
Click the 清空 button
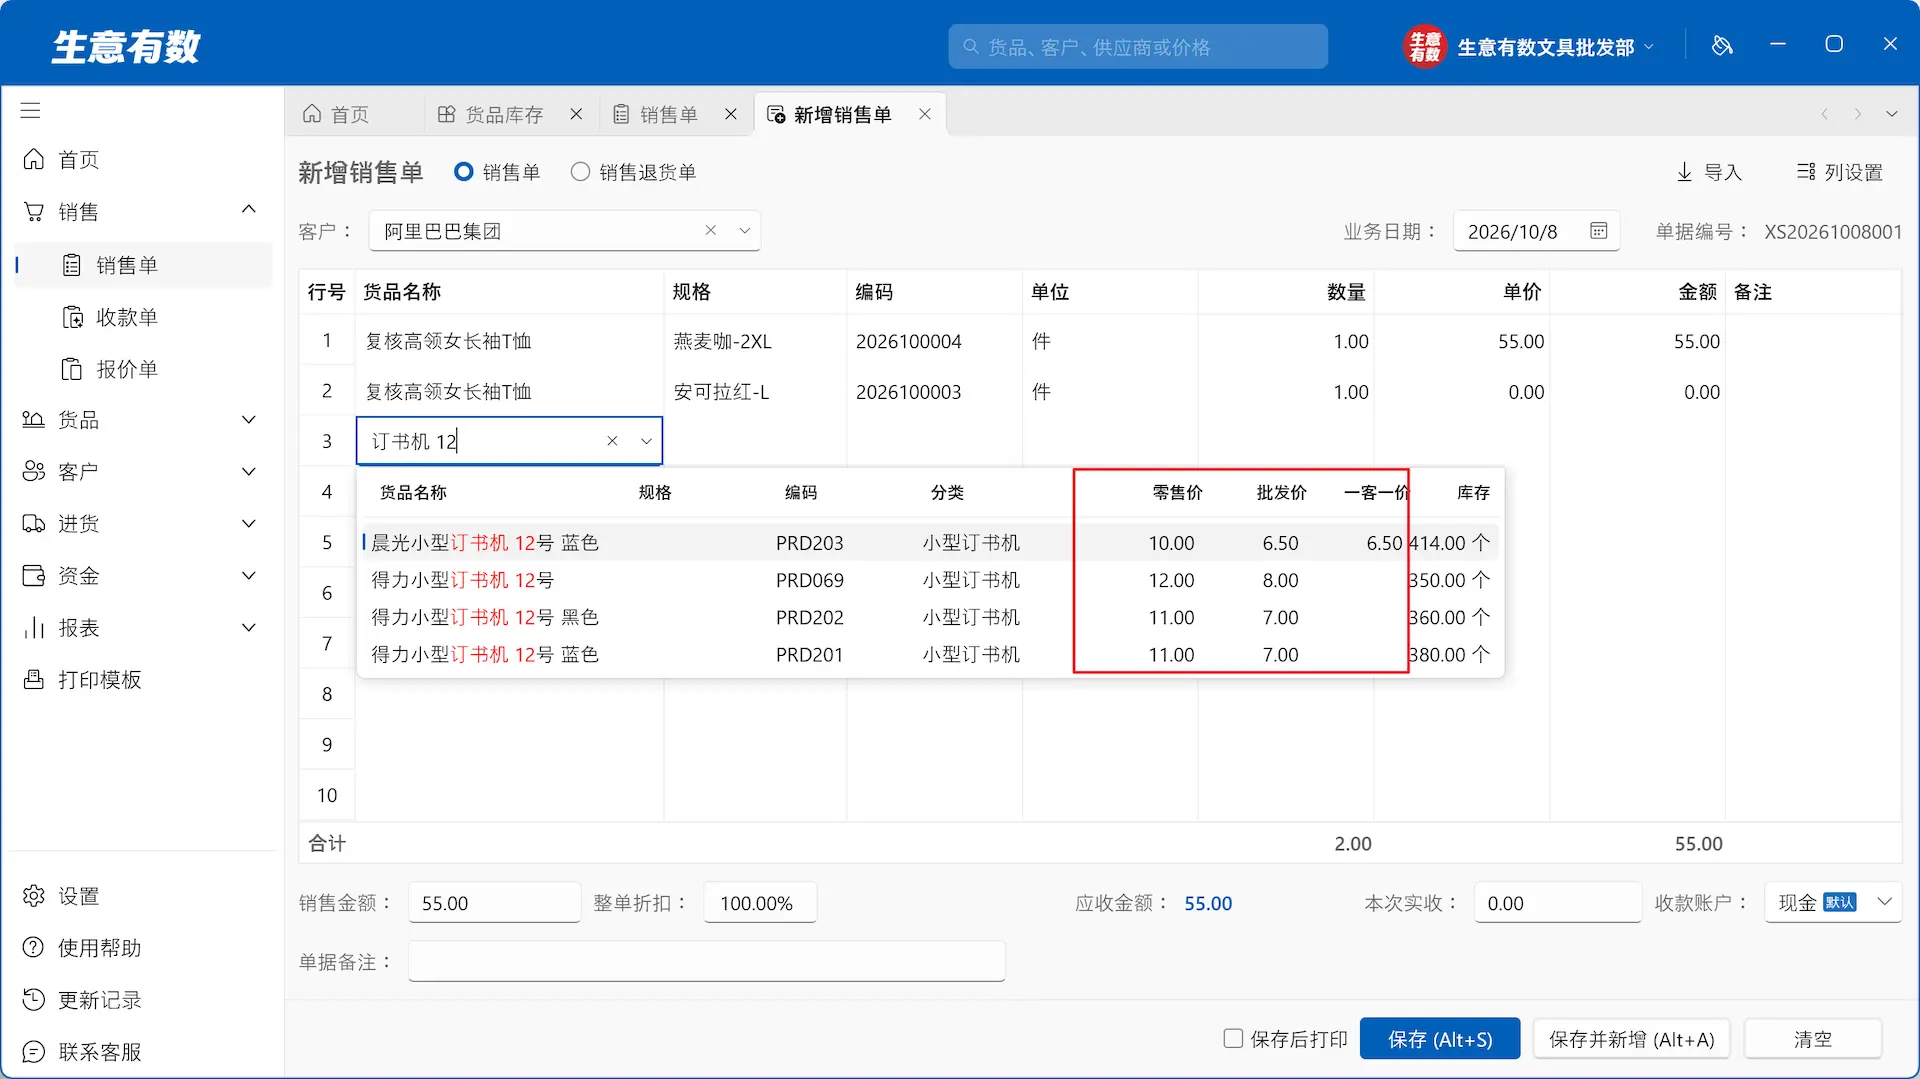click(x=1813, y=1039)
